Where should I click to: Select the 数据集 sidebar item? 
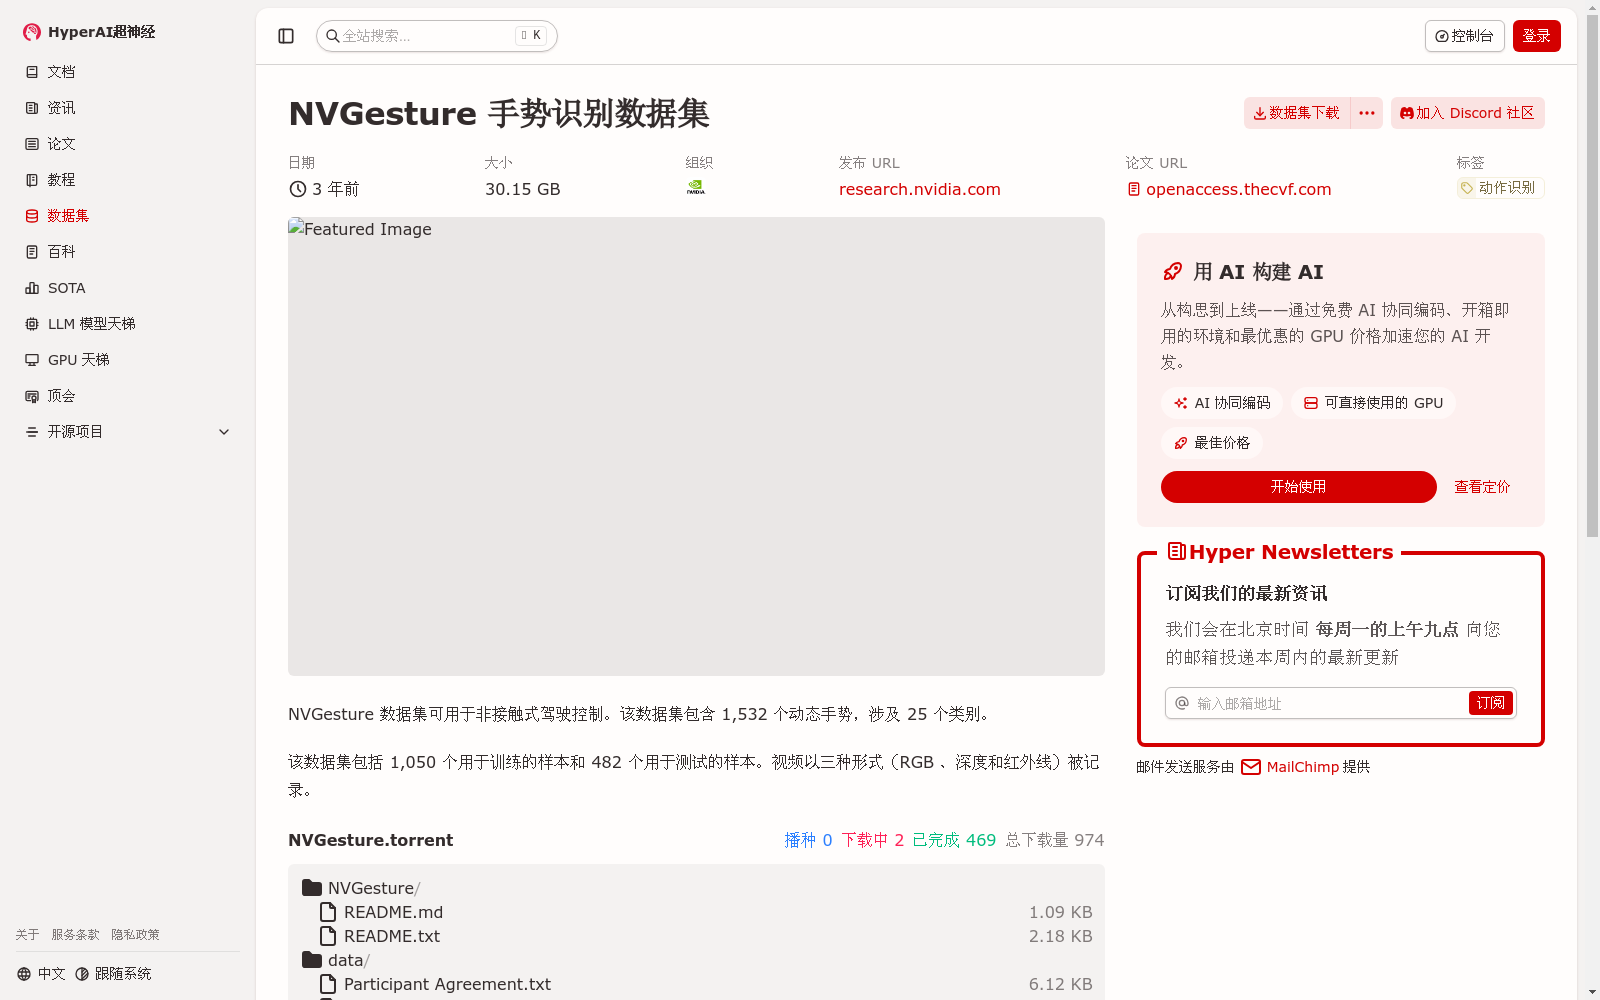(x=128, y=216)
